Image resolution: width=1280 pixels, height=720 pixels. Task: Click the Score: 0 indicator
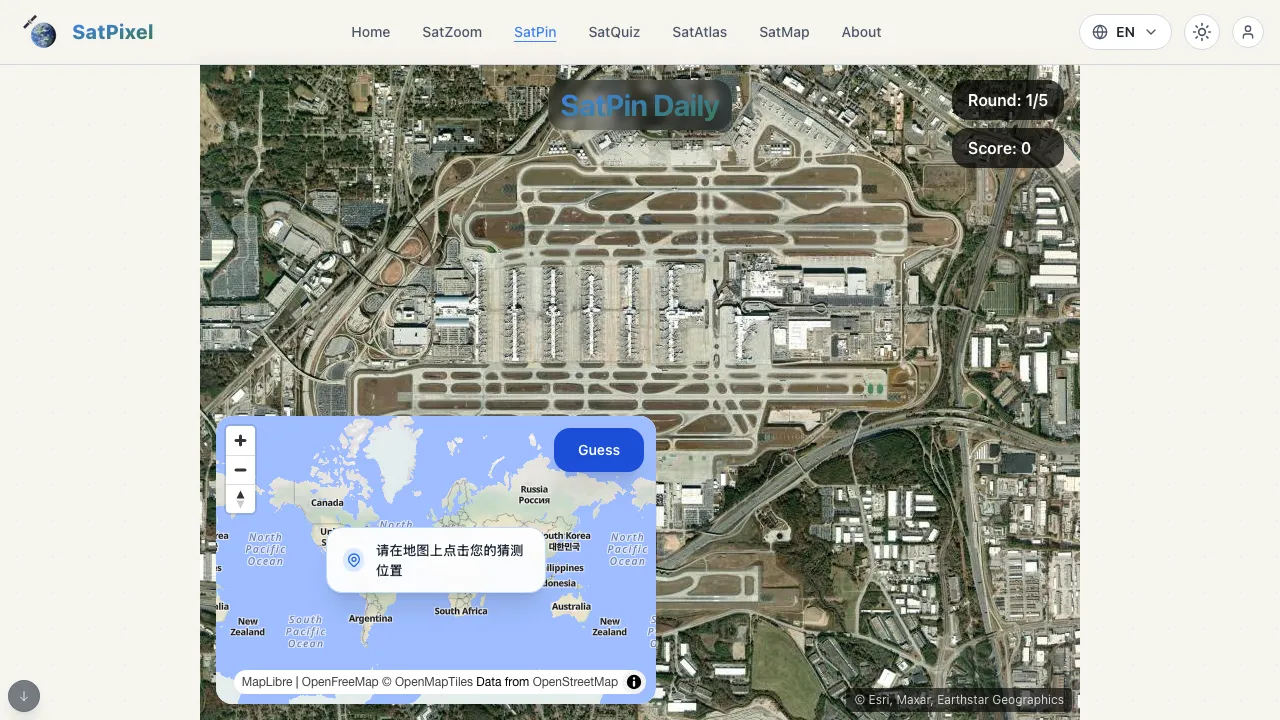1008,148
